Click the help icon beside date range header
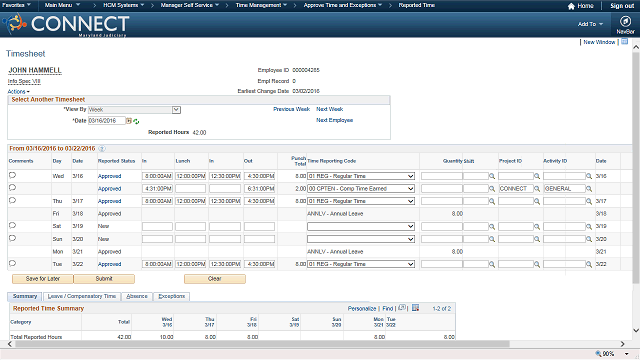 (x=102, y=149)
